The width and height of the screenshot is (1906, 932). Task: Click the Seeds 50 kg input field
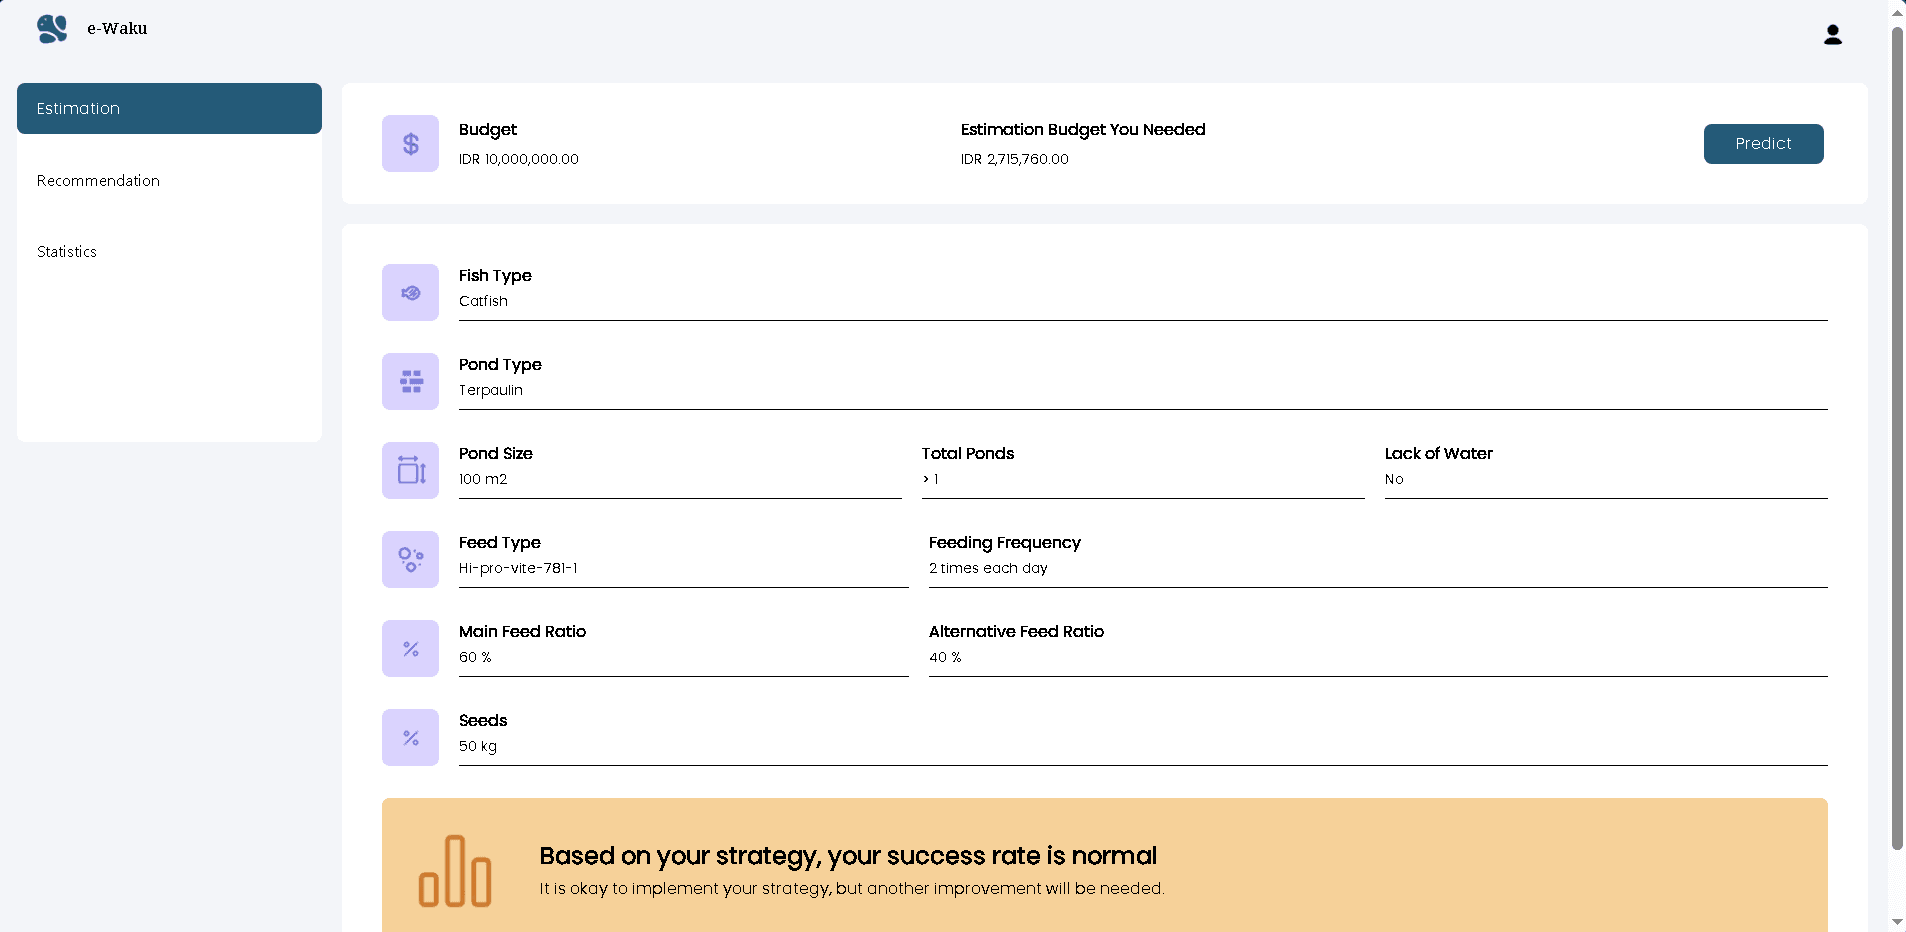pos(1142,746)
